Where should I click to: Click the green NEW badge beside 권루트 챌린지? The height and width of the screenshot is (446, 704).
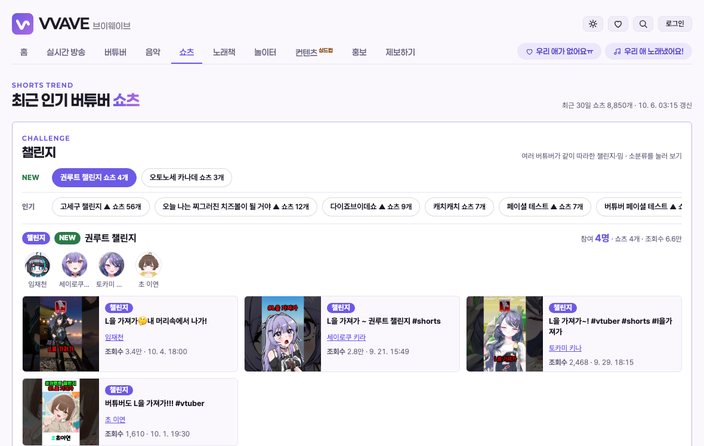click(67, 238)
